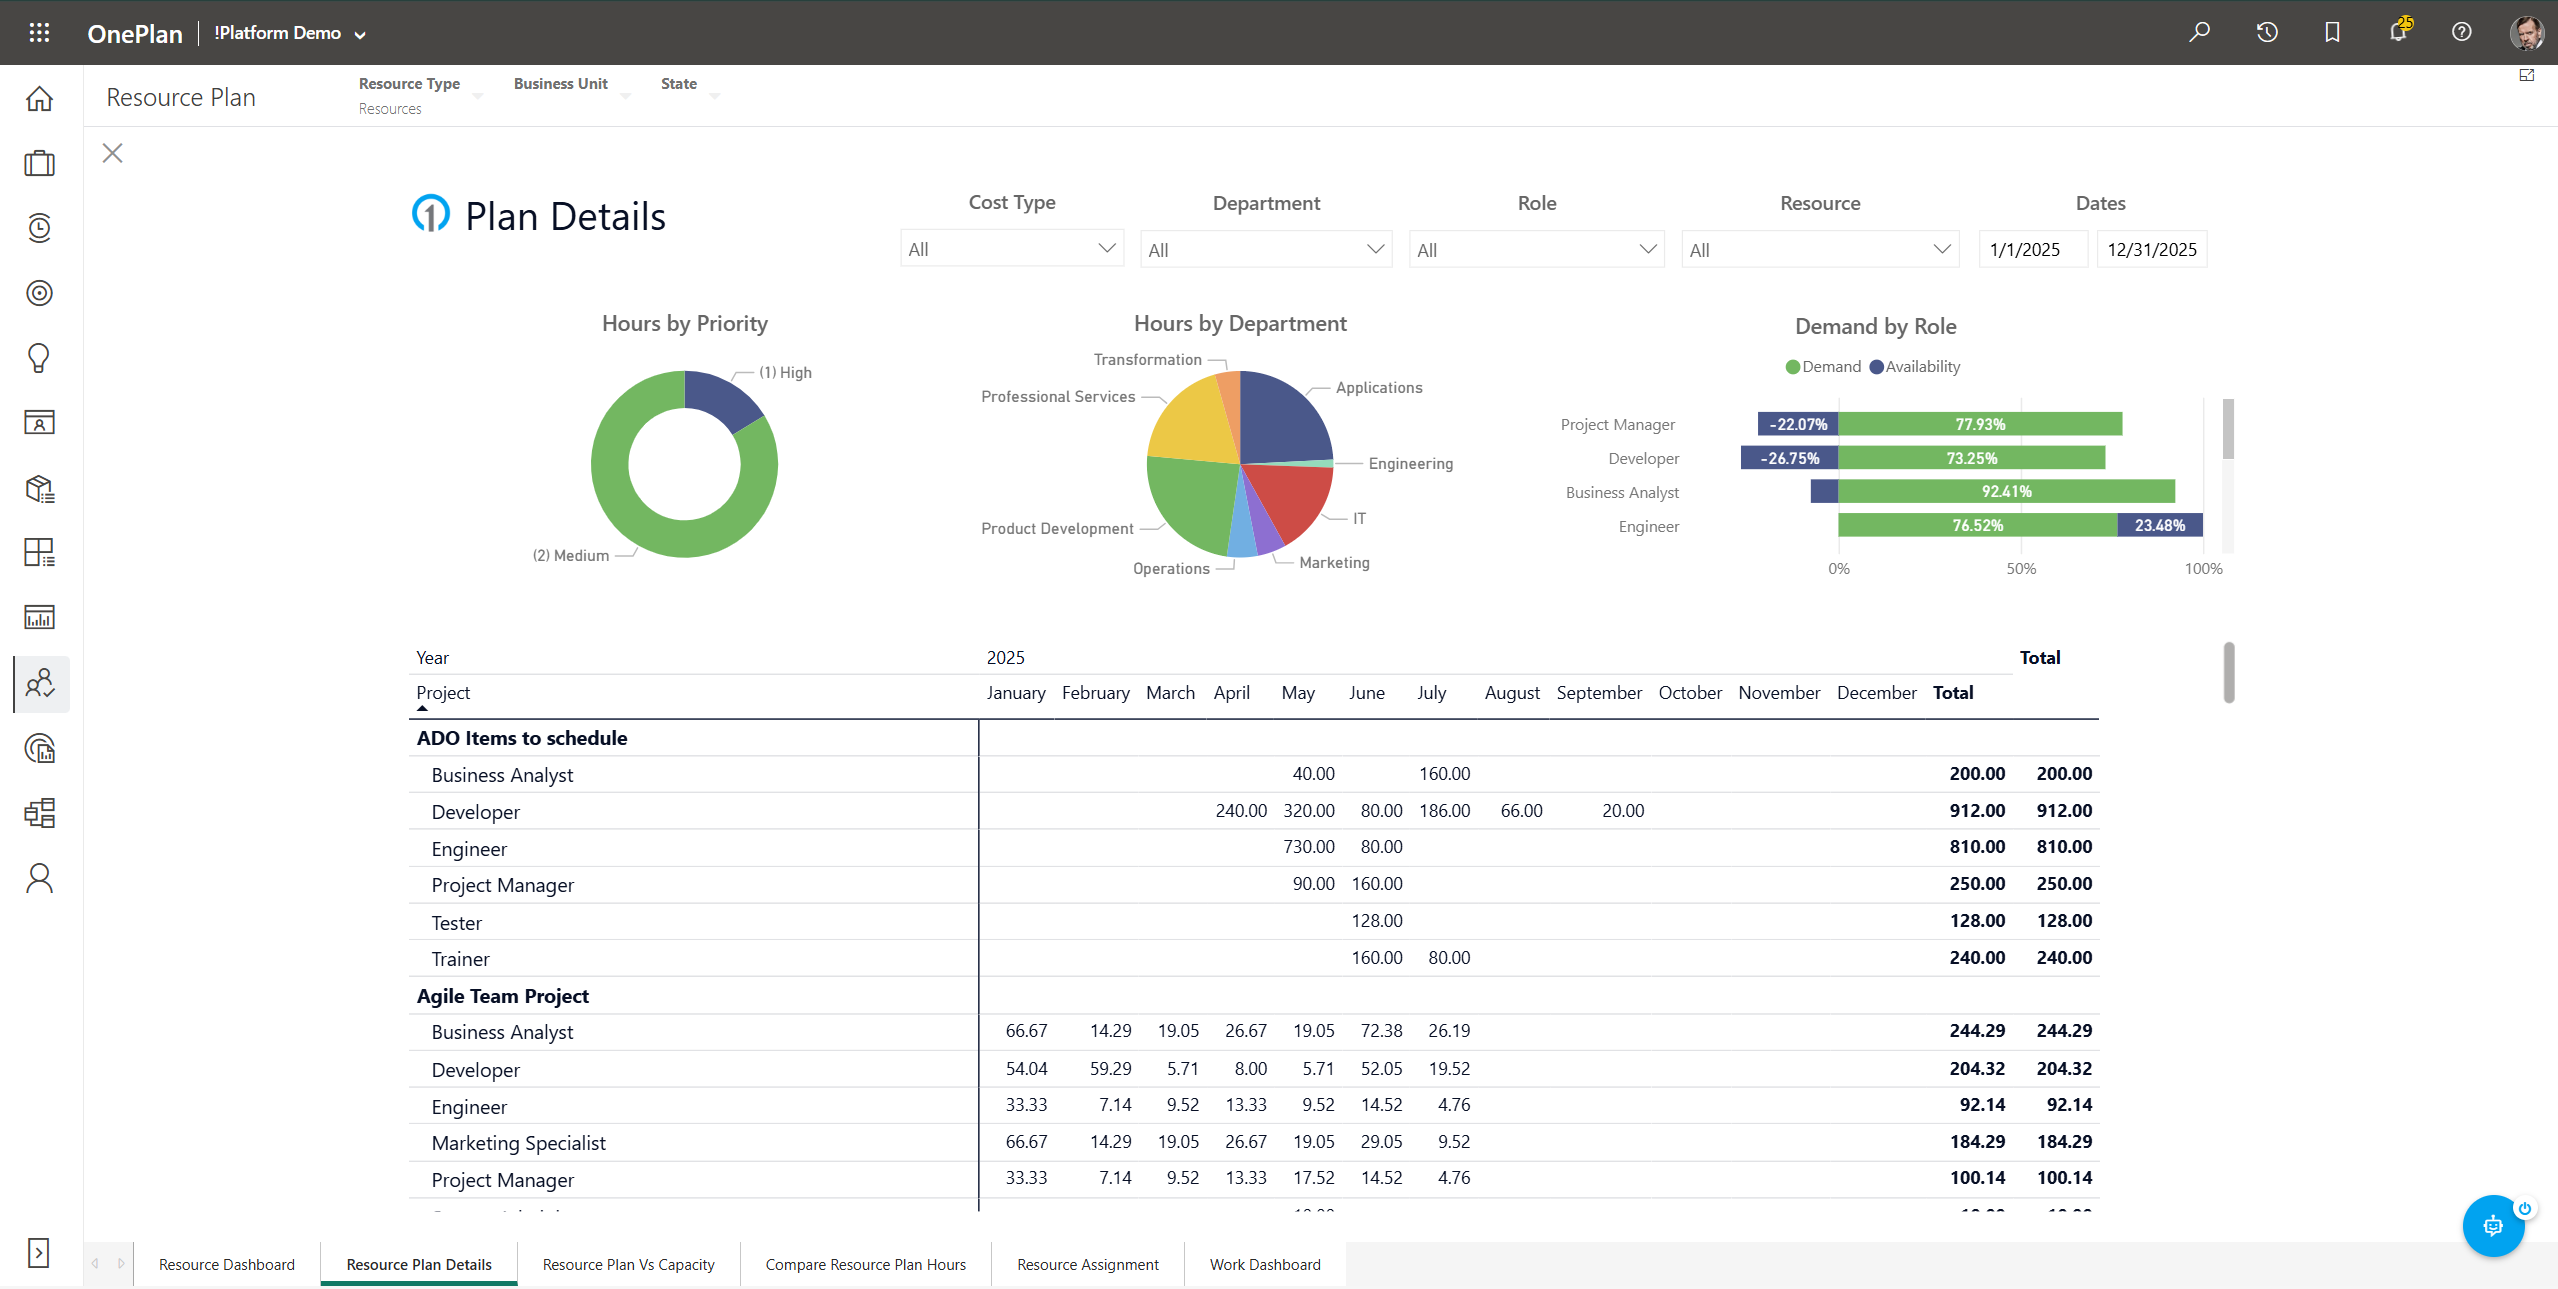Open the Home icon in the sidebar
The image size is (2558, 1289).
[x=39, y=98]
